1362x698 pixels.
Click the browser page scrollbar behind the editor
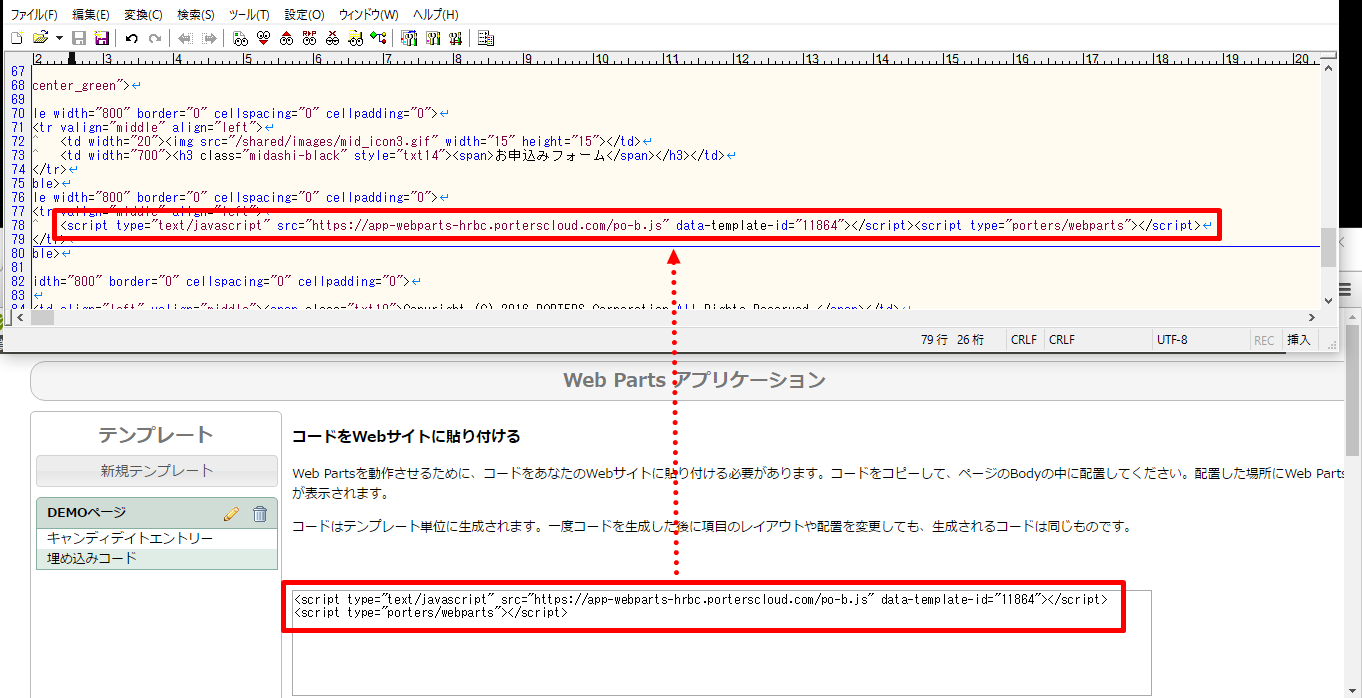[x=1352, y=390]
